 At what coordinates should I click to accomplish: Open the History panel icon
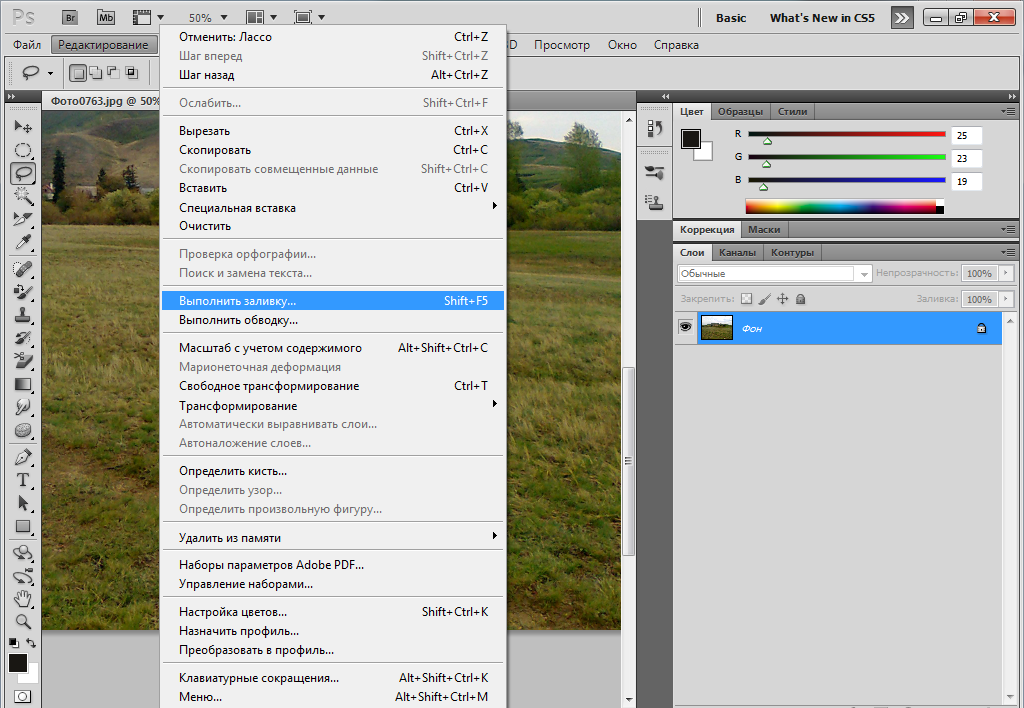point(655,128)
